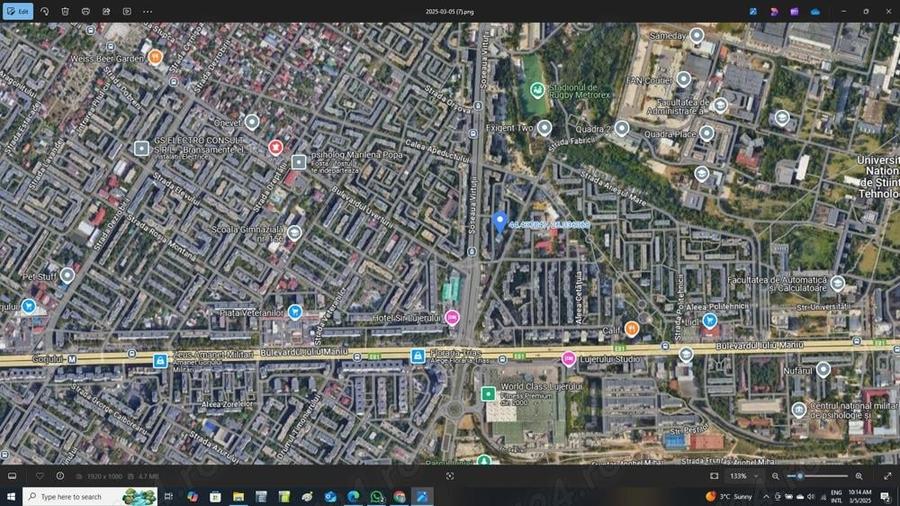Click the 1920 x 1000 dimensions text

[104, 476]
